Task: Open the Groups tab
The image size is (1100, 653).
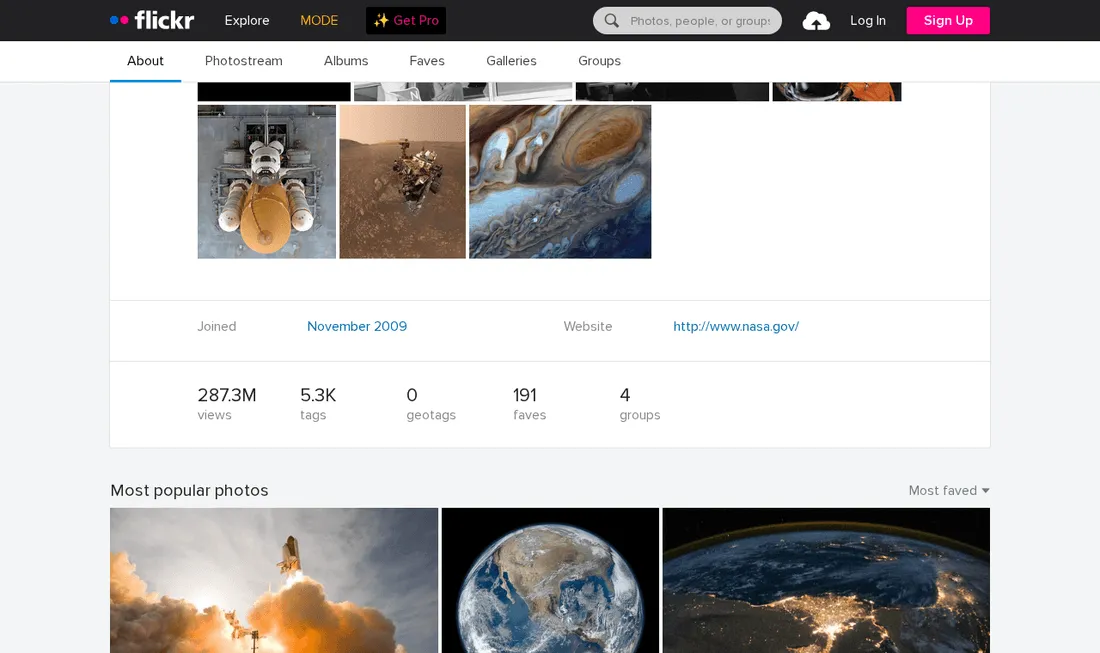Action: coord(599,61)
